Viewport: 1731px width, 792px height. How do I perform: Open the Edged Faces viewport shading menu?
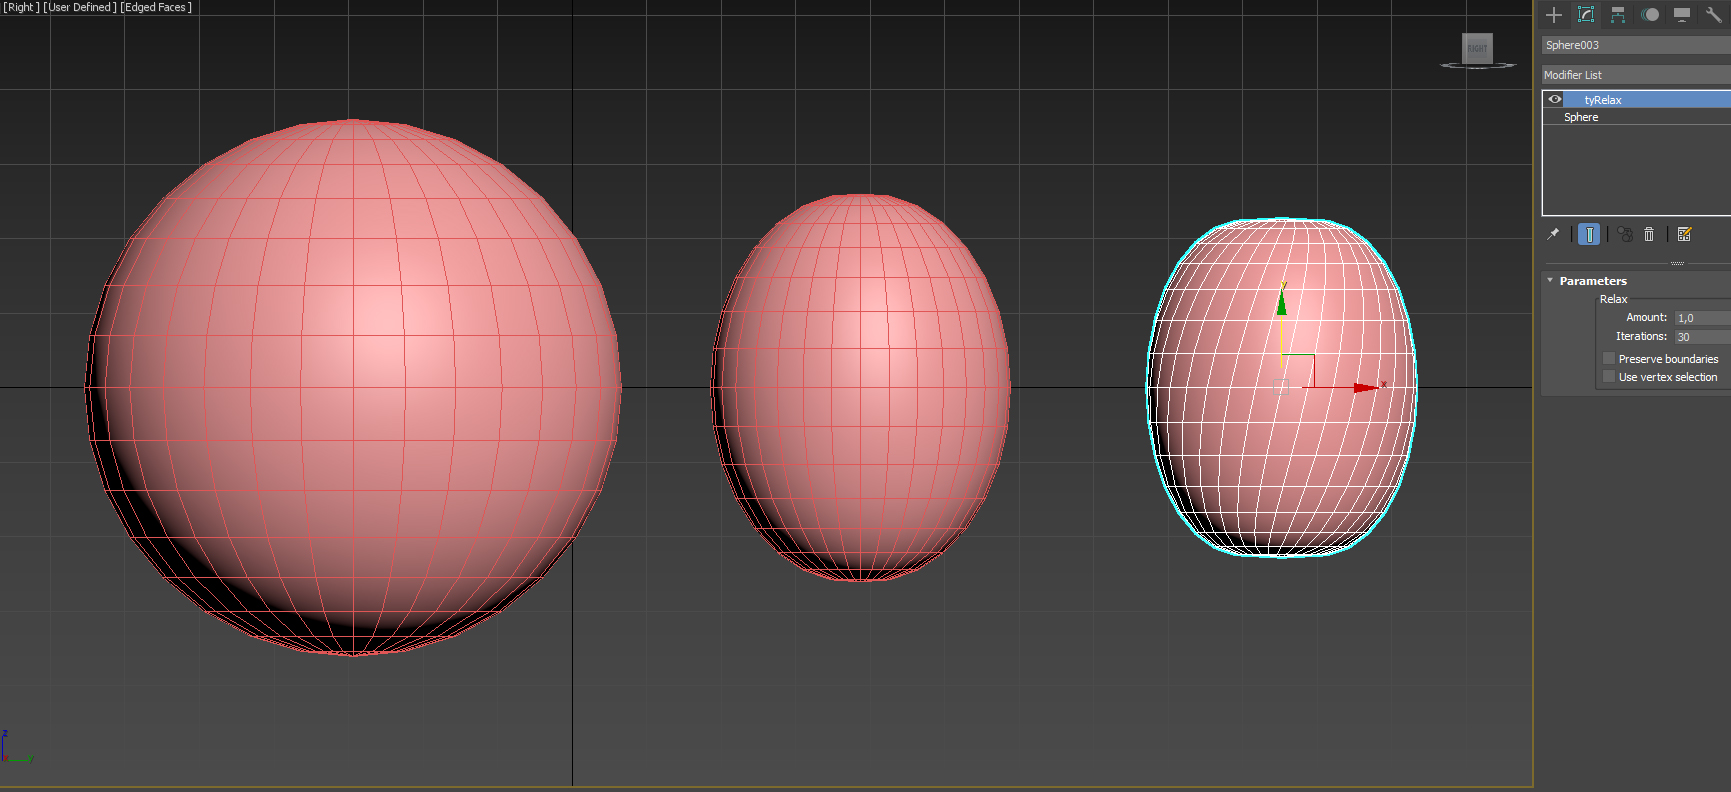(x=157, y=7)
